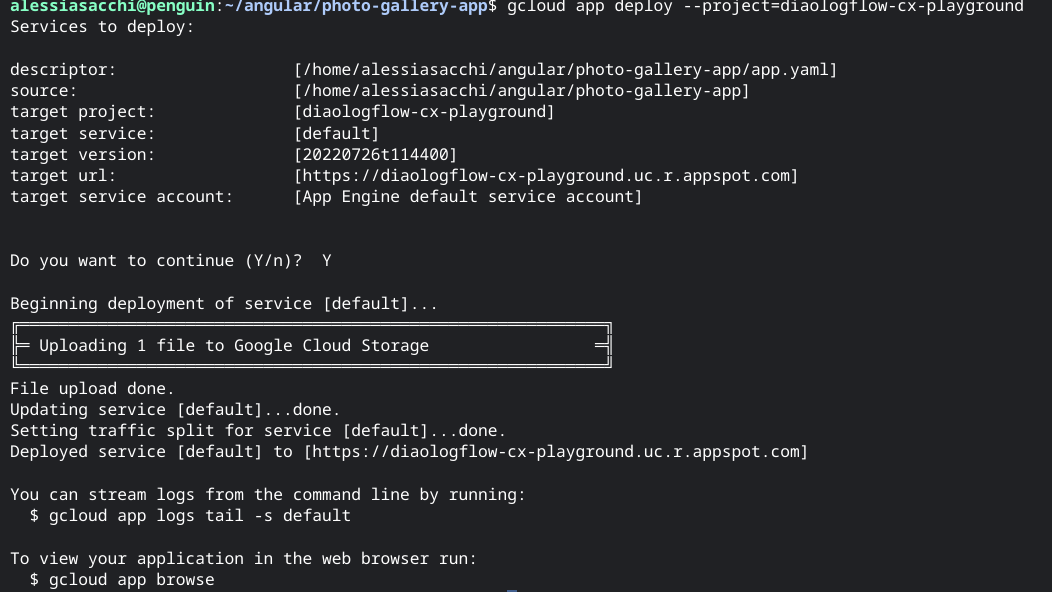The height and width of the screenshot is (592, 1052).
Task: Click the Uploading 1 file progress box
Action: point(311,346)
